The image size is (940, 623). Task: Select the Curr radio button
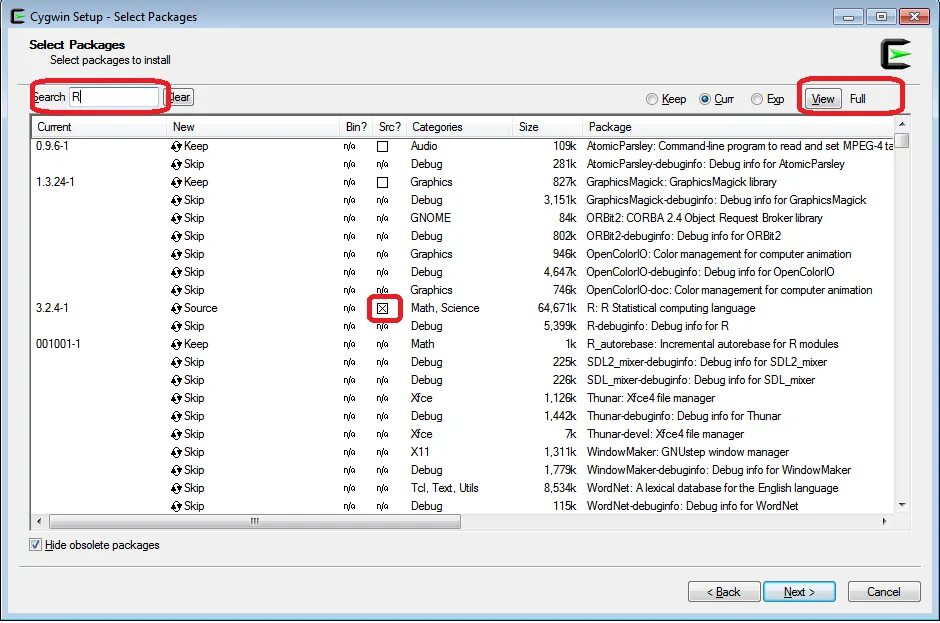click(x=705, y=99)
